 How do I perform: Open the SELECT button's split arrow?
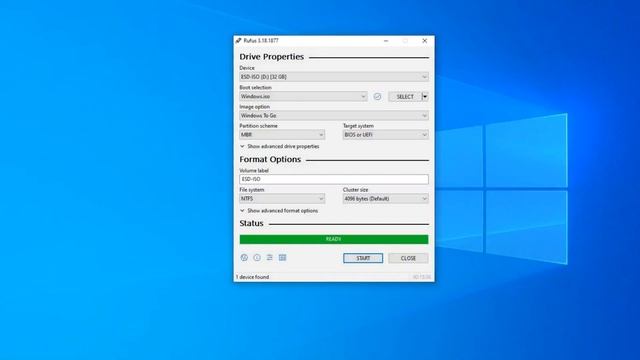[425, 96]
